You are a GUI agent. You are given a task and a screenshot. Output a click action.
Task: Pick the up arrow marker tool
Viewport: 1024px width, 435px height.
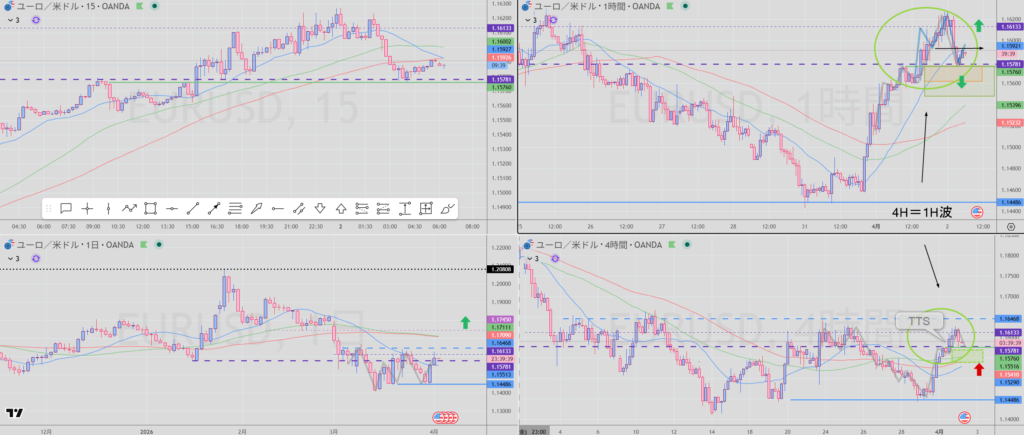coord(341,208)
